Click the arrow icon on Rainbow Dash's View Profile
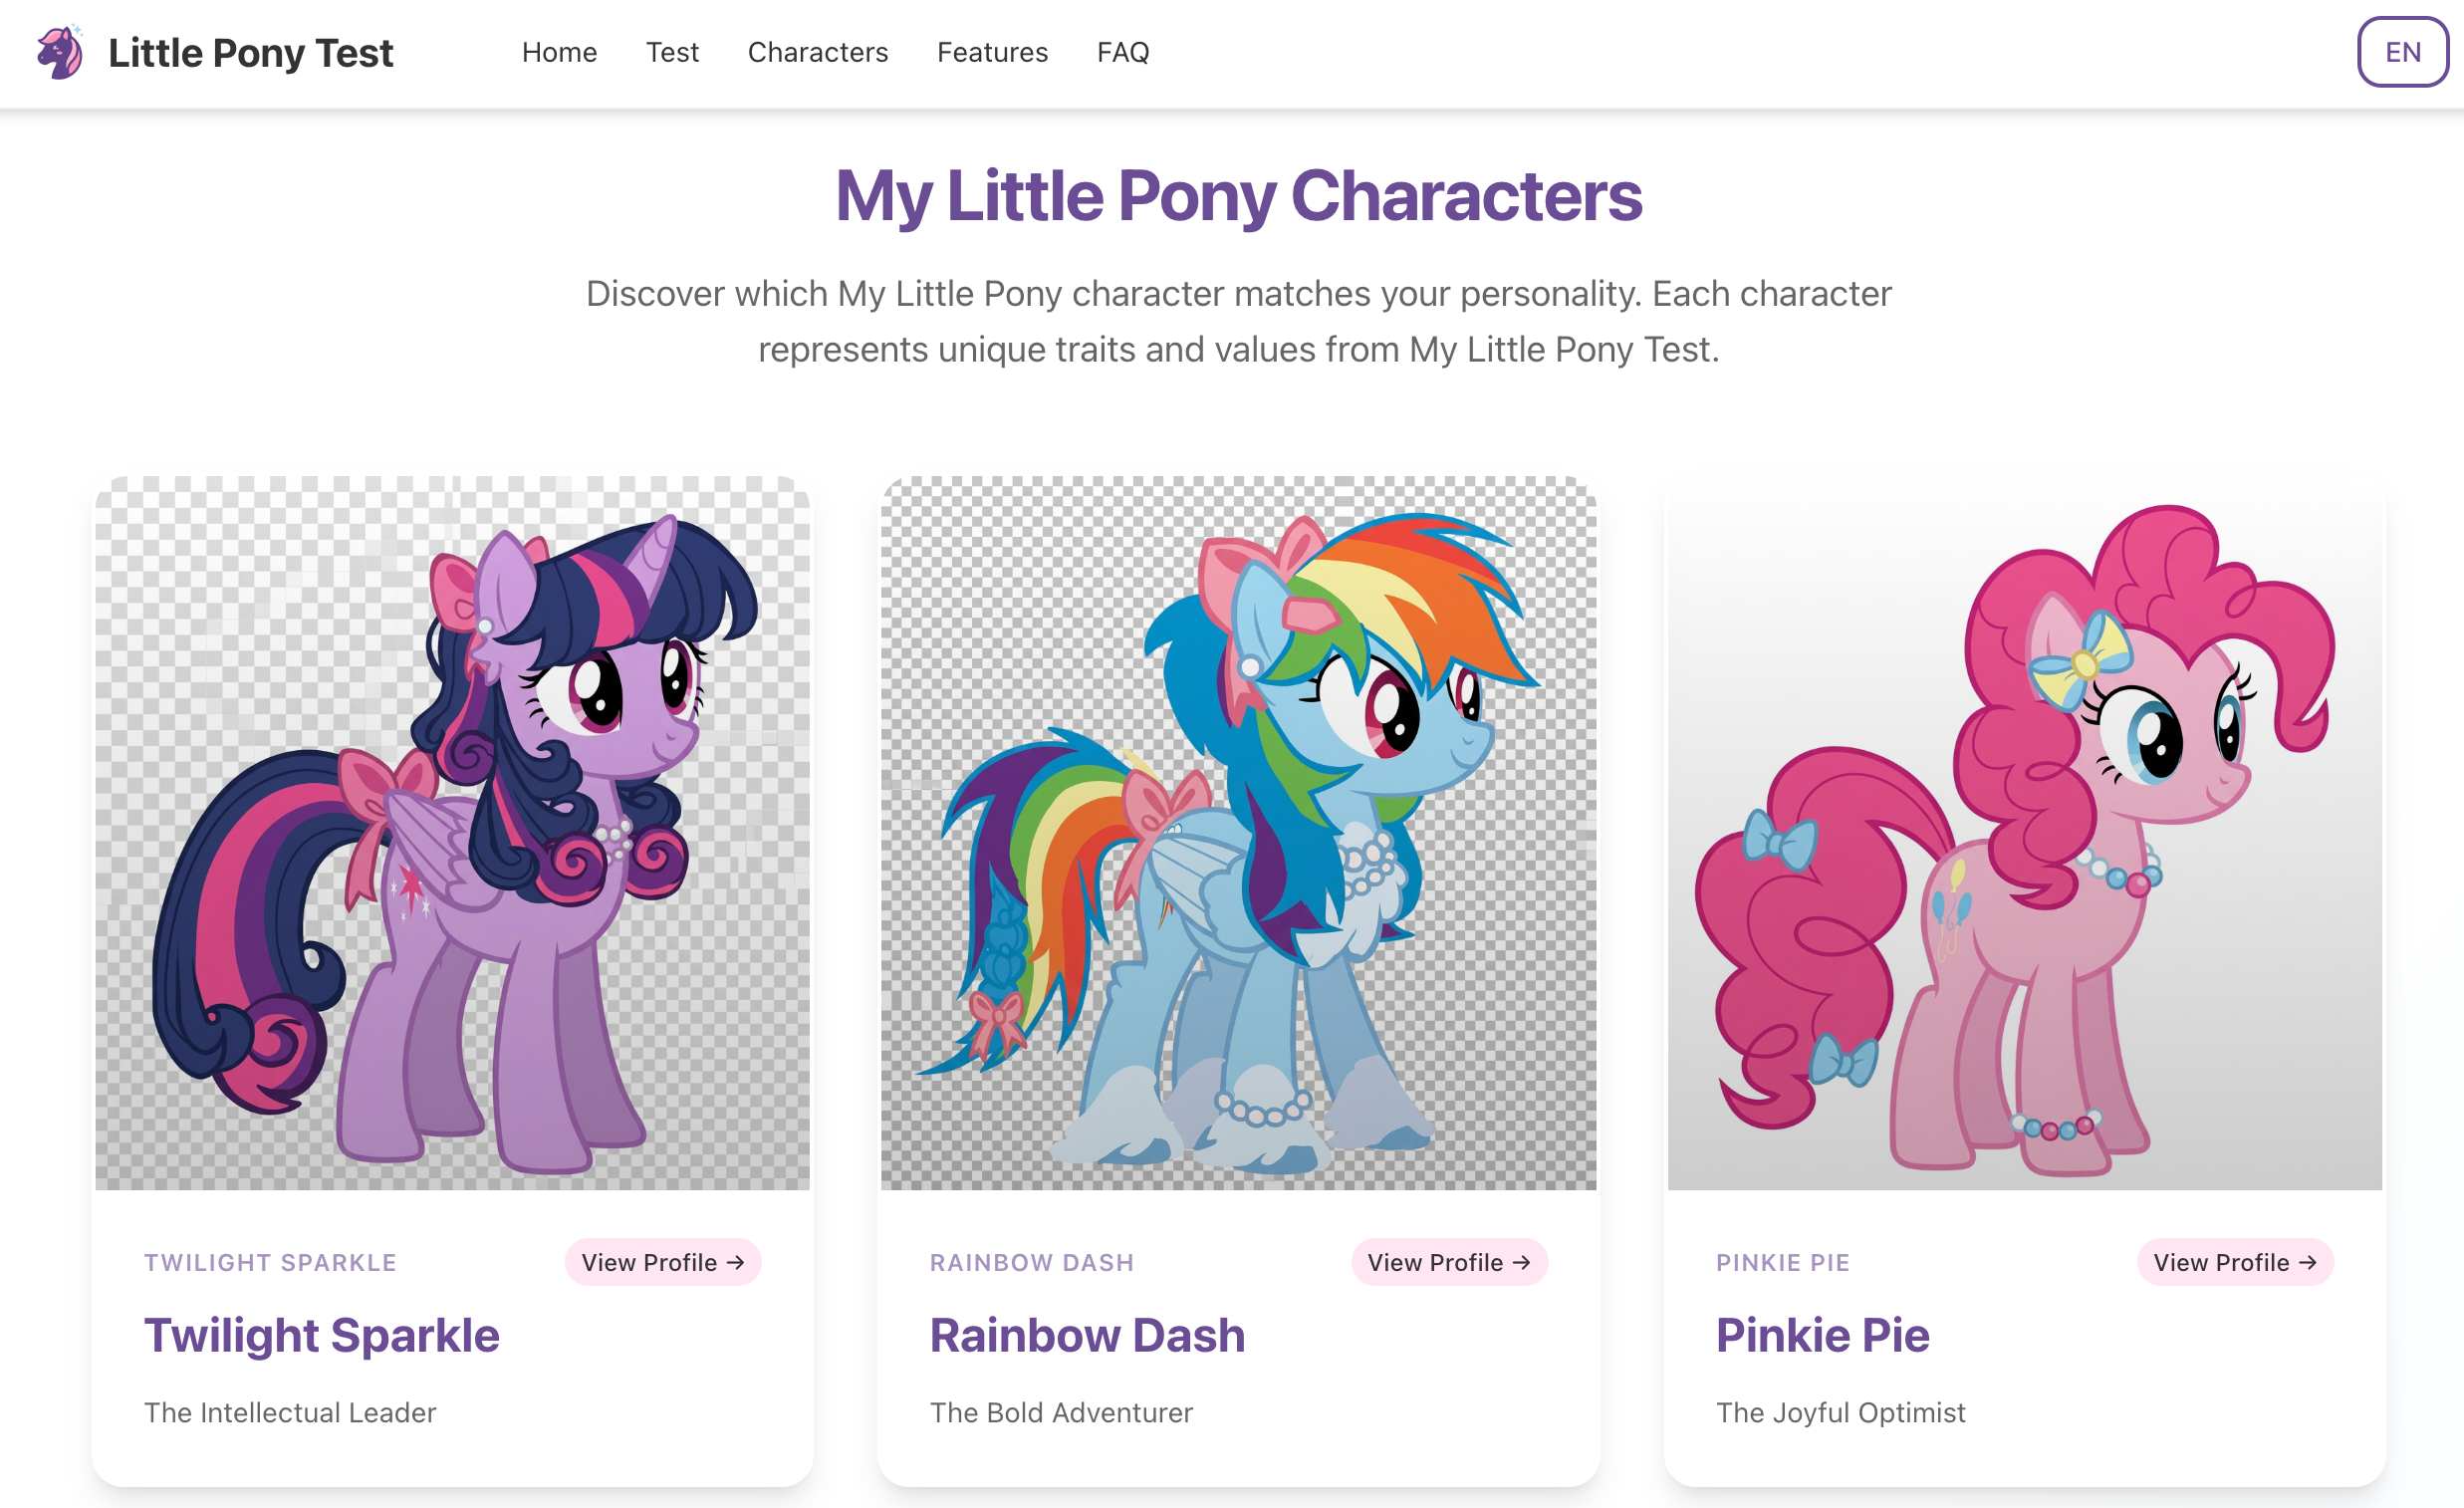Viewport: 2464px width, 1508px height. point(1524,1262)
